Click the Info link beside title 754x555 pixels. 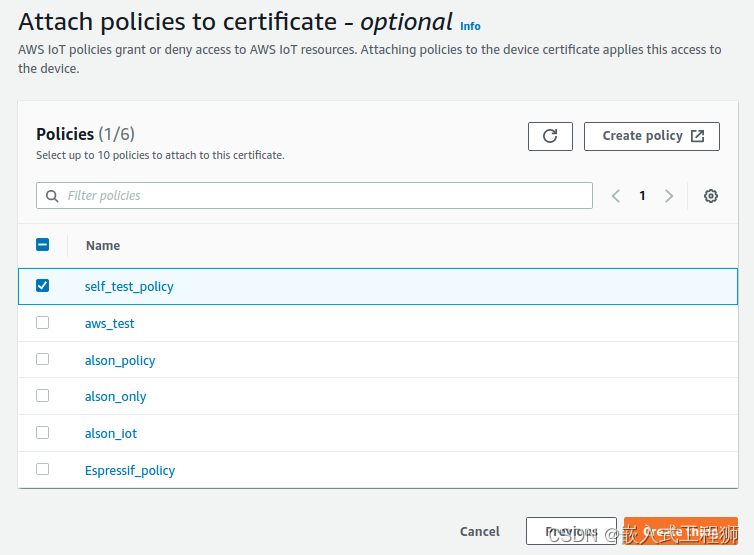[x=470, y=26]
